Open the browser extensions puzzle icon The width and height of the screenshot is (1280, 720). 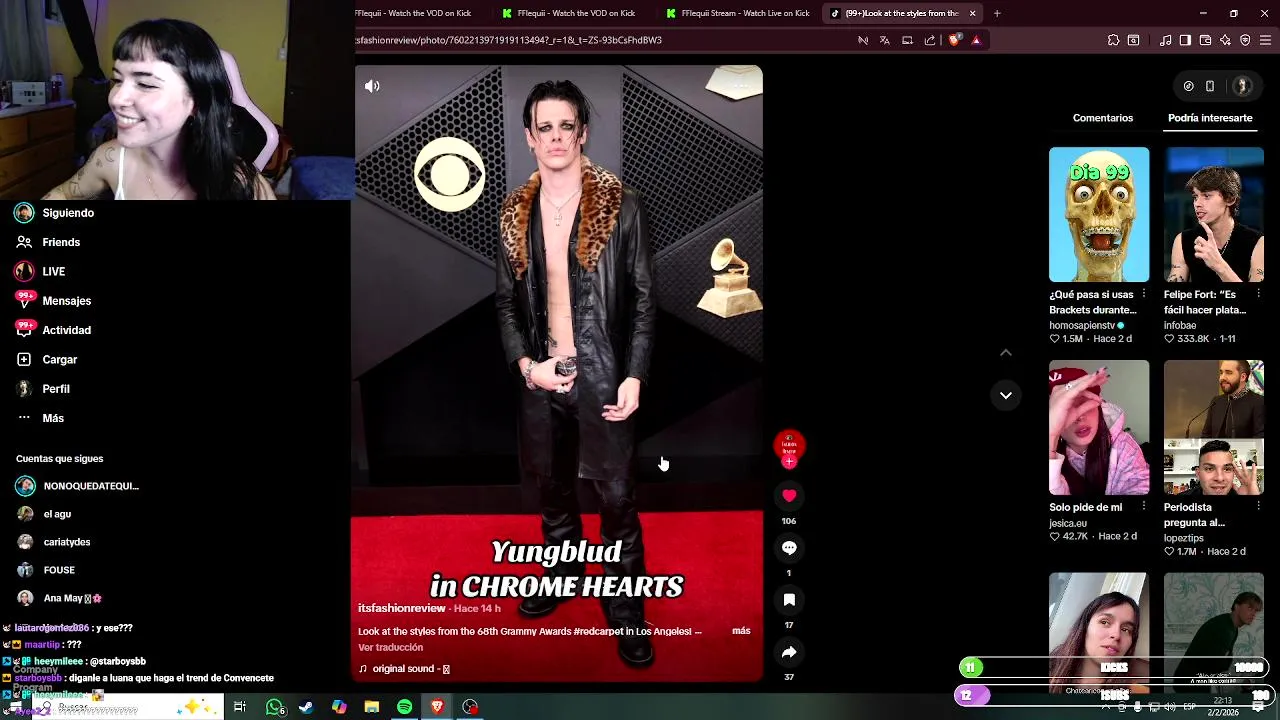(x=1113, y=40)
